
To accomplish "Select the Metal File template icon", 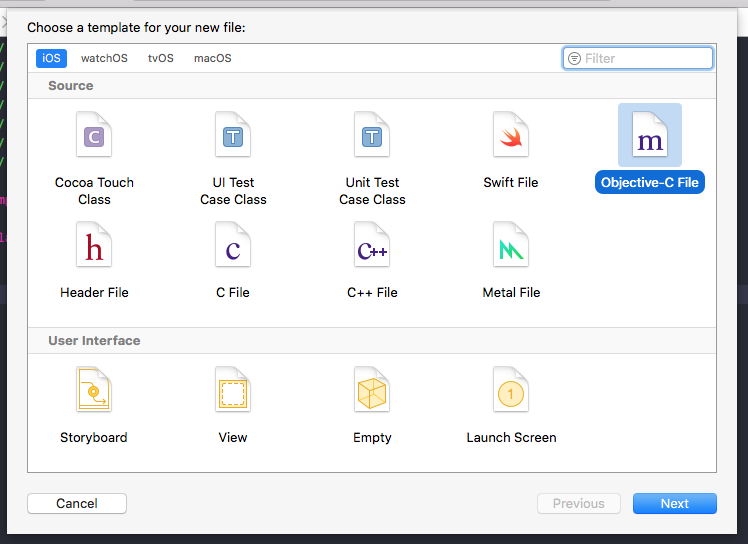I will (x=511, y=245).
